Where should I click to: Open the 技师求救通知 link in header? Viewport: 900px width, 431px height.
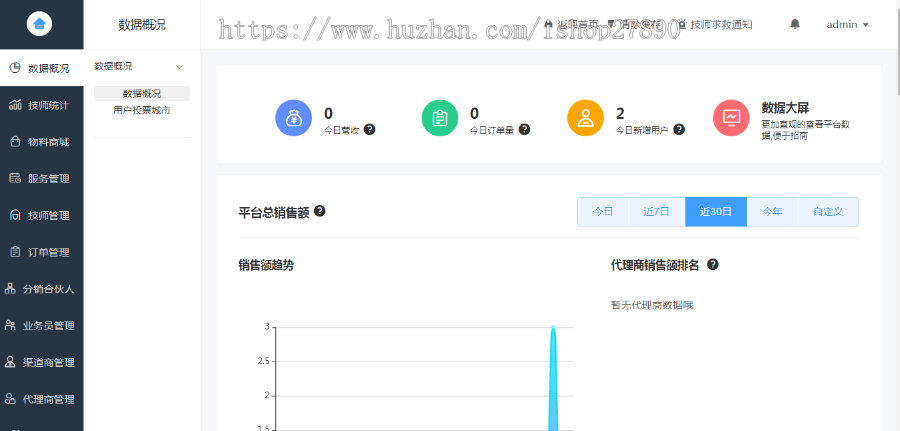[714, 24]
